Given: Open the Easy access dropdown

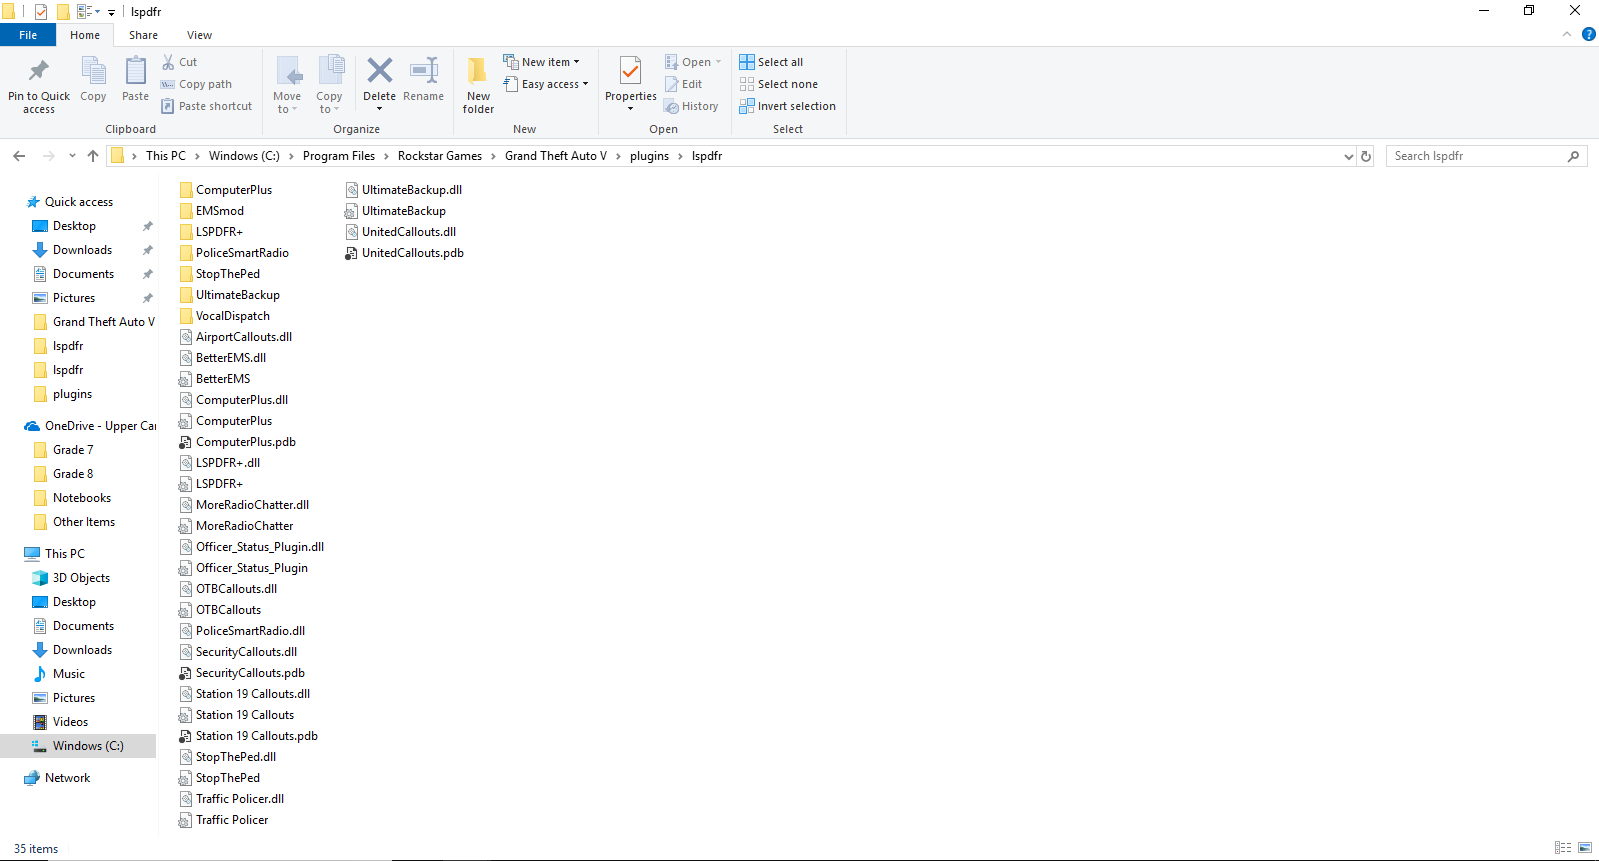Looking at the screenshot, I should (546, 84).
